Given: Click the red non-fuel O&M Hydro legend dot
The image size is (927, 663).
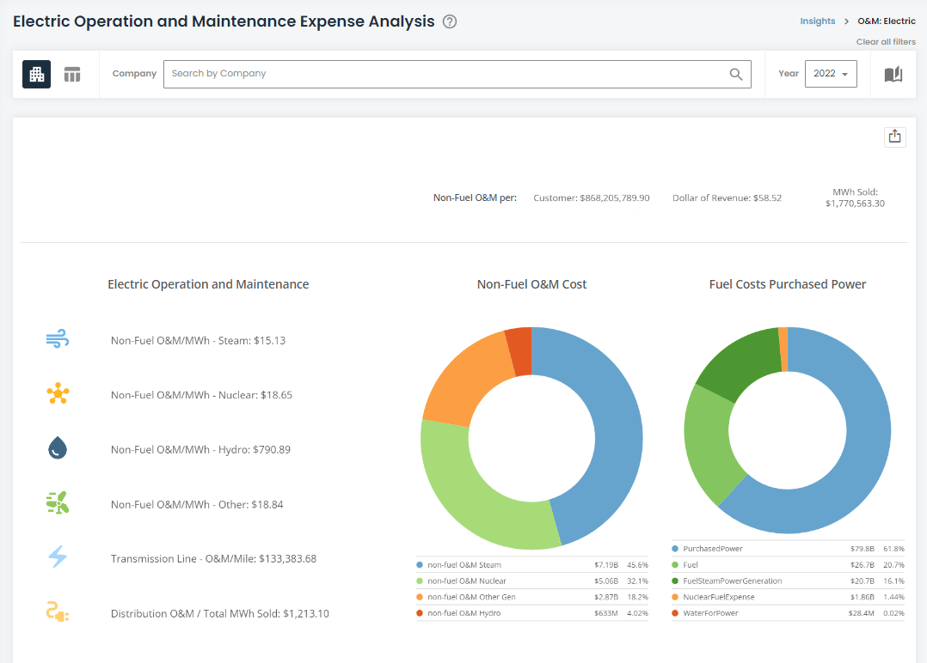Looking at the screenshot, I should pyautogui.click(x=420, y=613).
